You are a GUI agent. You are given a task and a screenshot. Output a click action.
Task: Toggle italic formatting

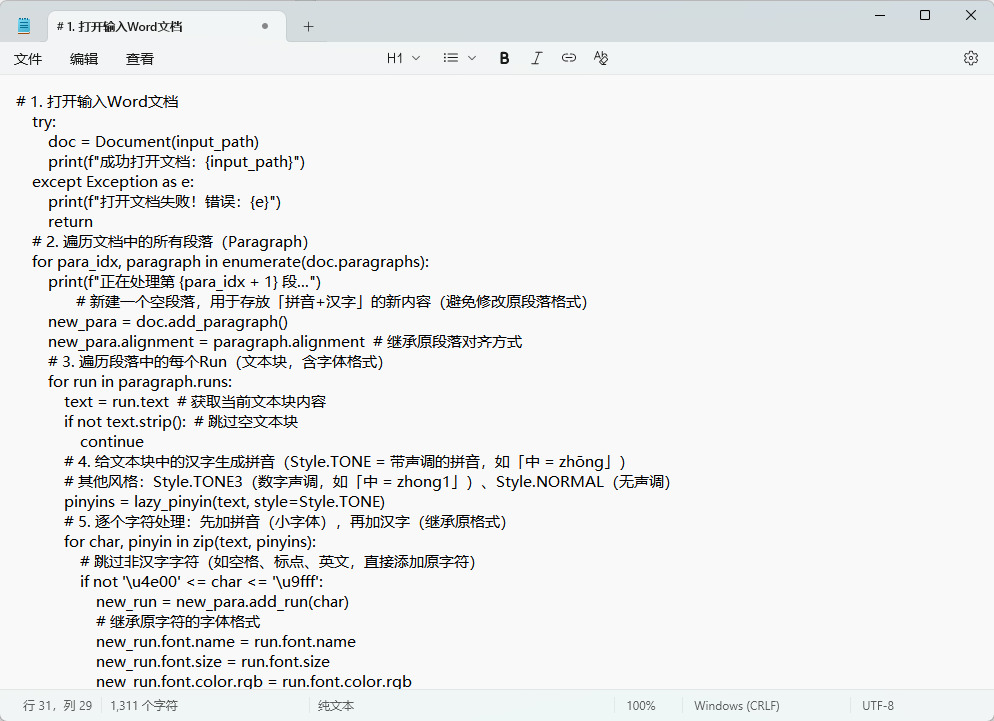pos(536,58)
